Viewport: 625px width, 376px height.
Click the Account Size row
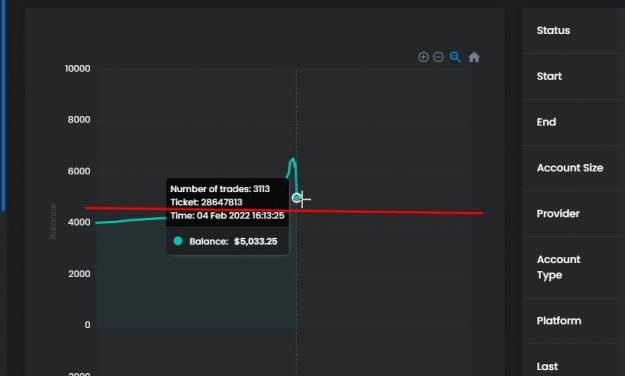(x=573, y=168)
